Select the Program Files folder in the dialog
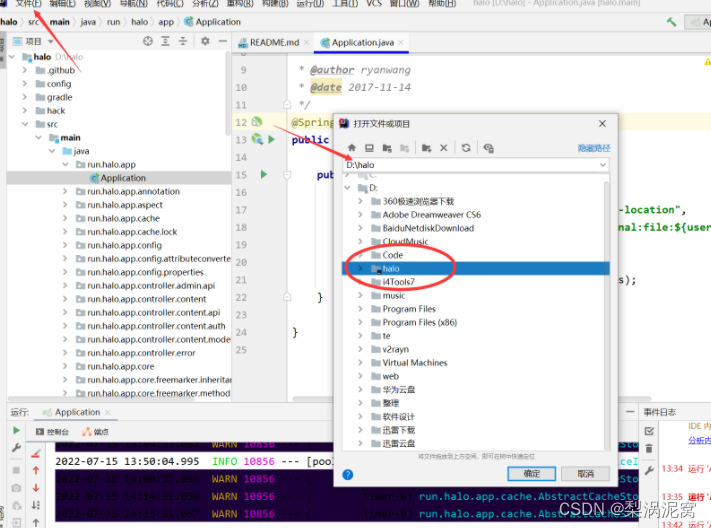This screenshot has width=711, height=528. pos(409,309)
